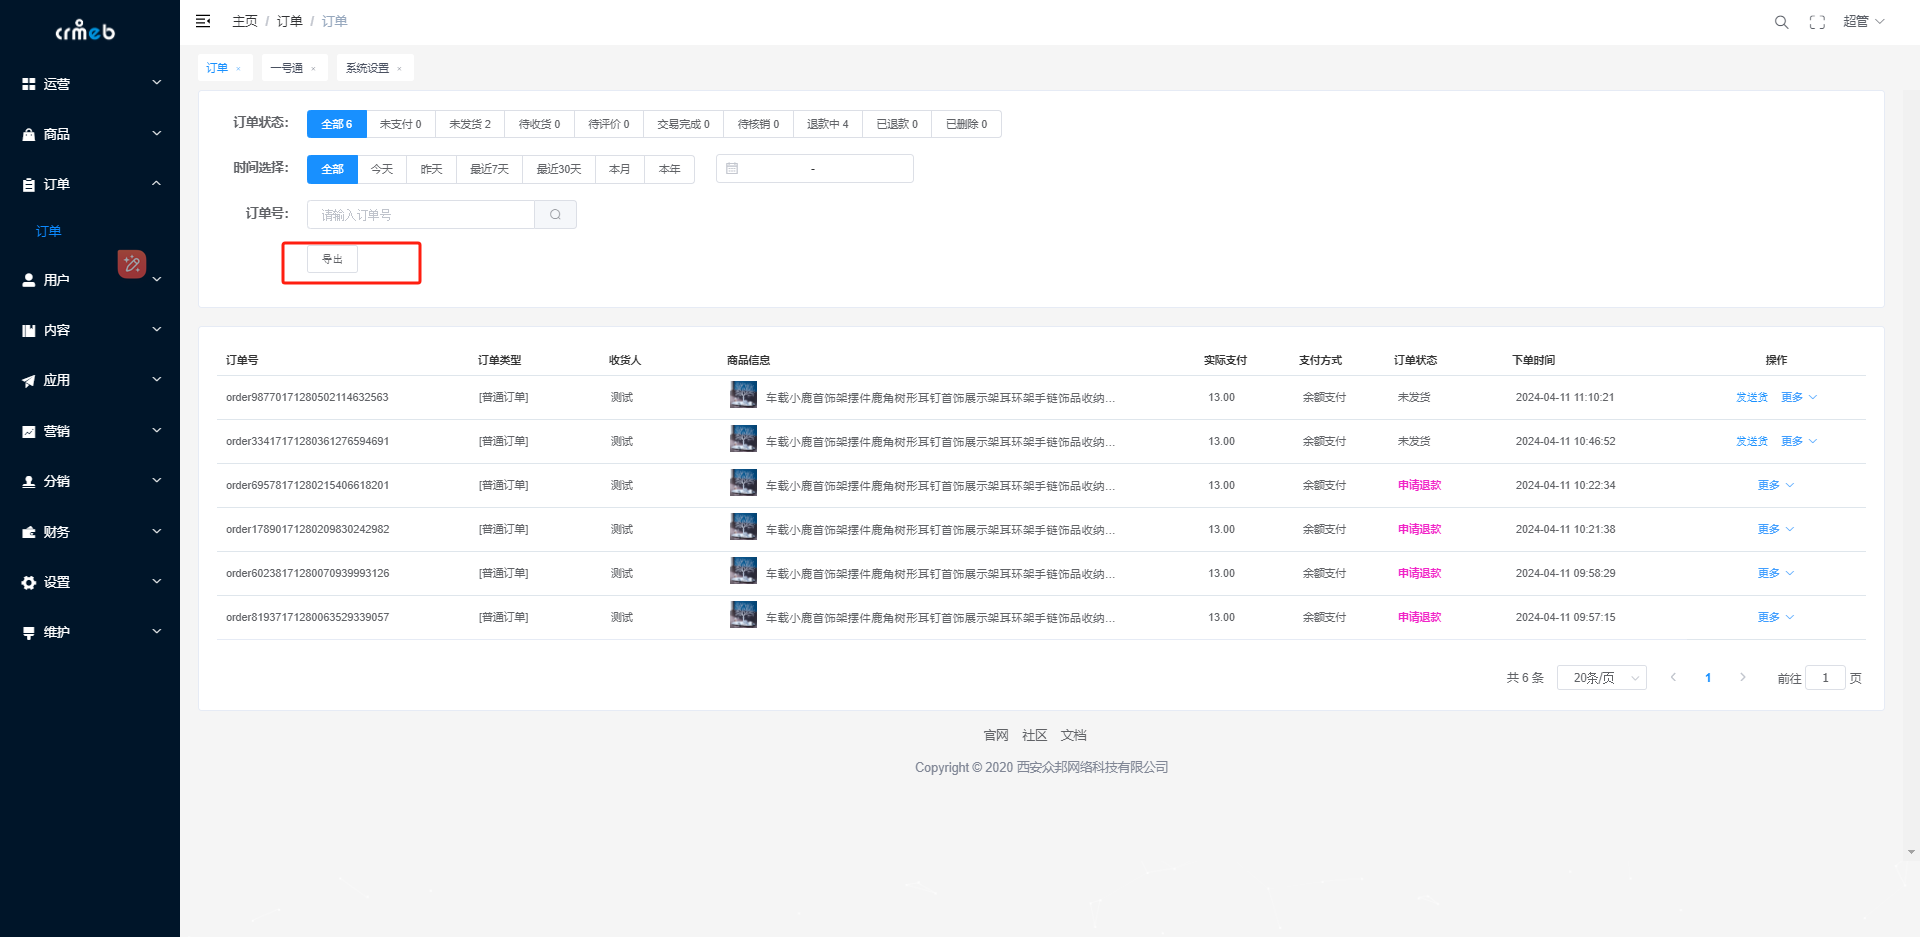Open product thumbnail of 11:10:21 order

[x=743, y=395]
